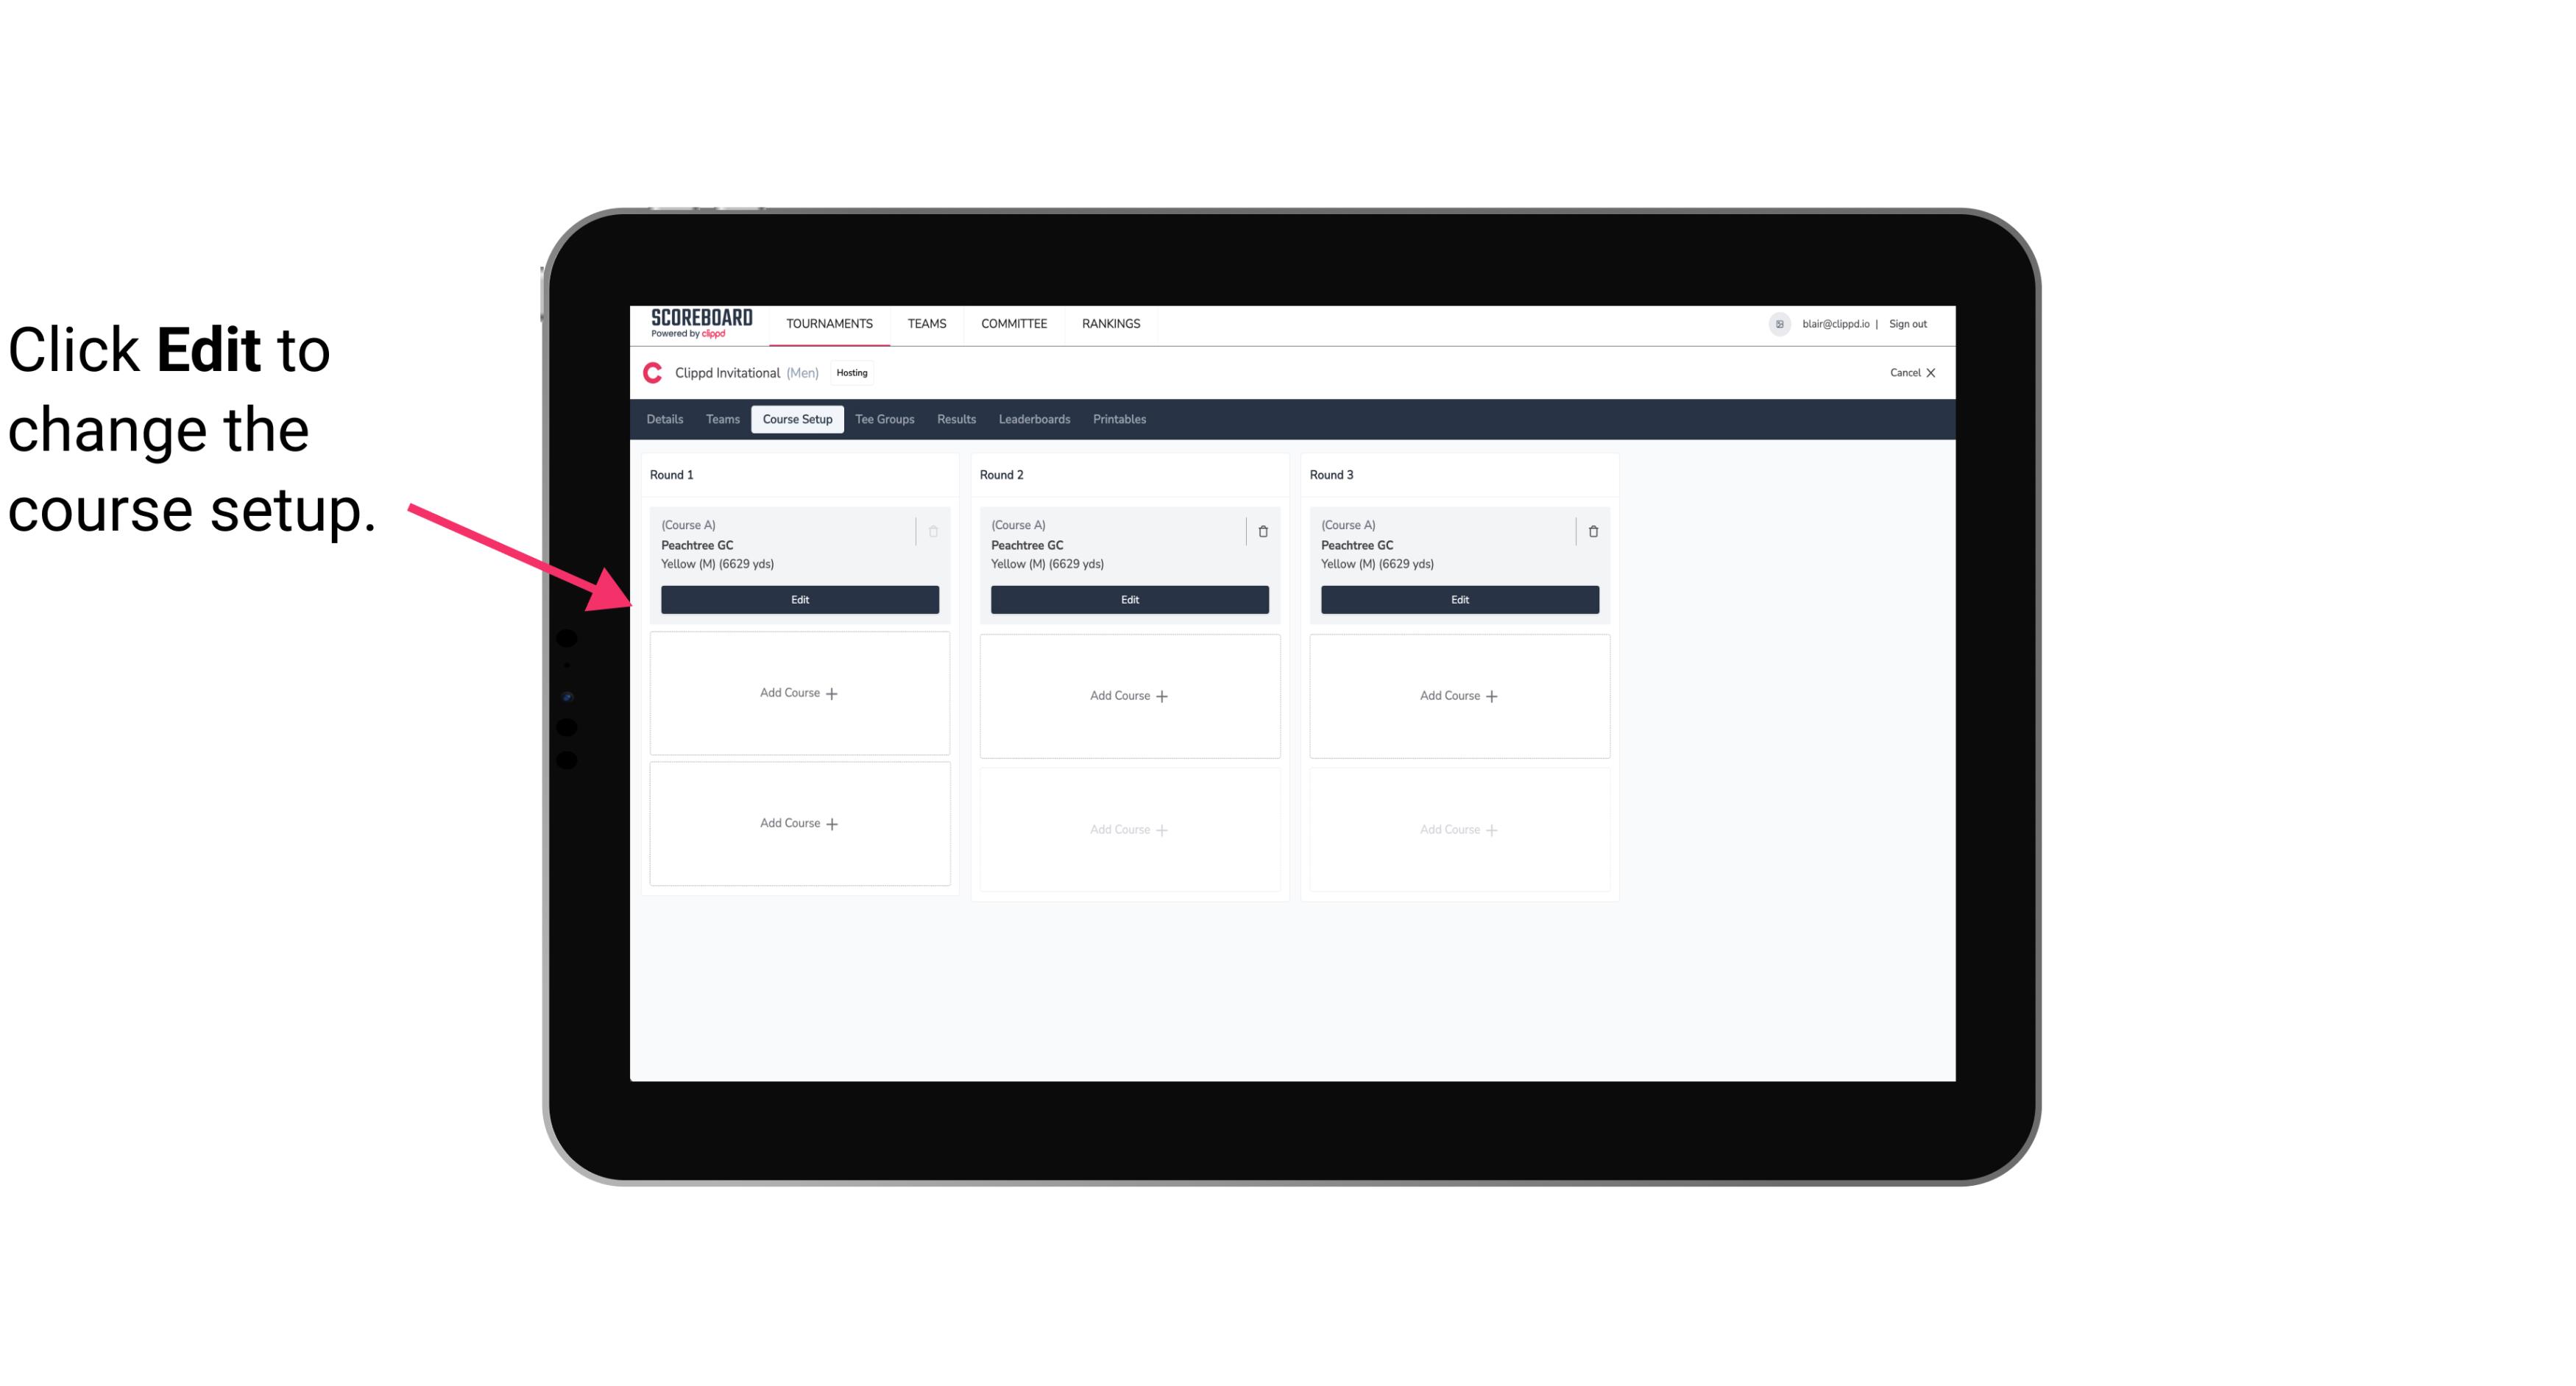Click the delete icon for Round 3 course
The width and height of the screenshot is (2576, 1386).
pyautogui.click(x=1592, y=531)
